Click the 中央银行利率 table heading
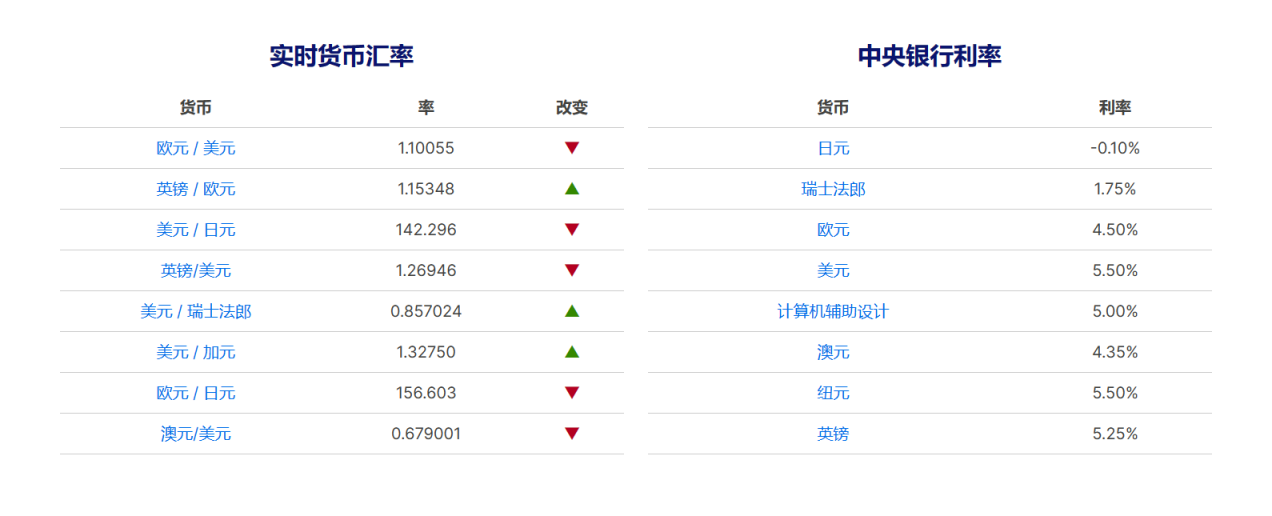This screenshot has width=1272, height=516. (x=929, y=56)
